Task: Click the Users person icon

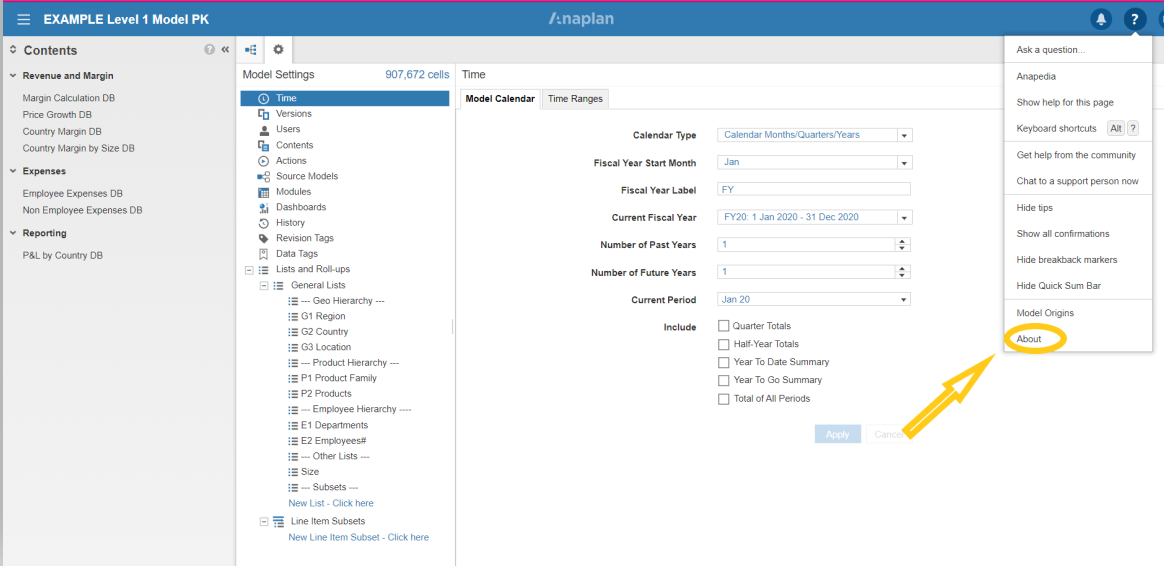Action: pos(264,129)
